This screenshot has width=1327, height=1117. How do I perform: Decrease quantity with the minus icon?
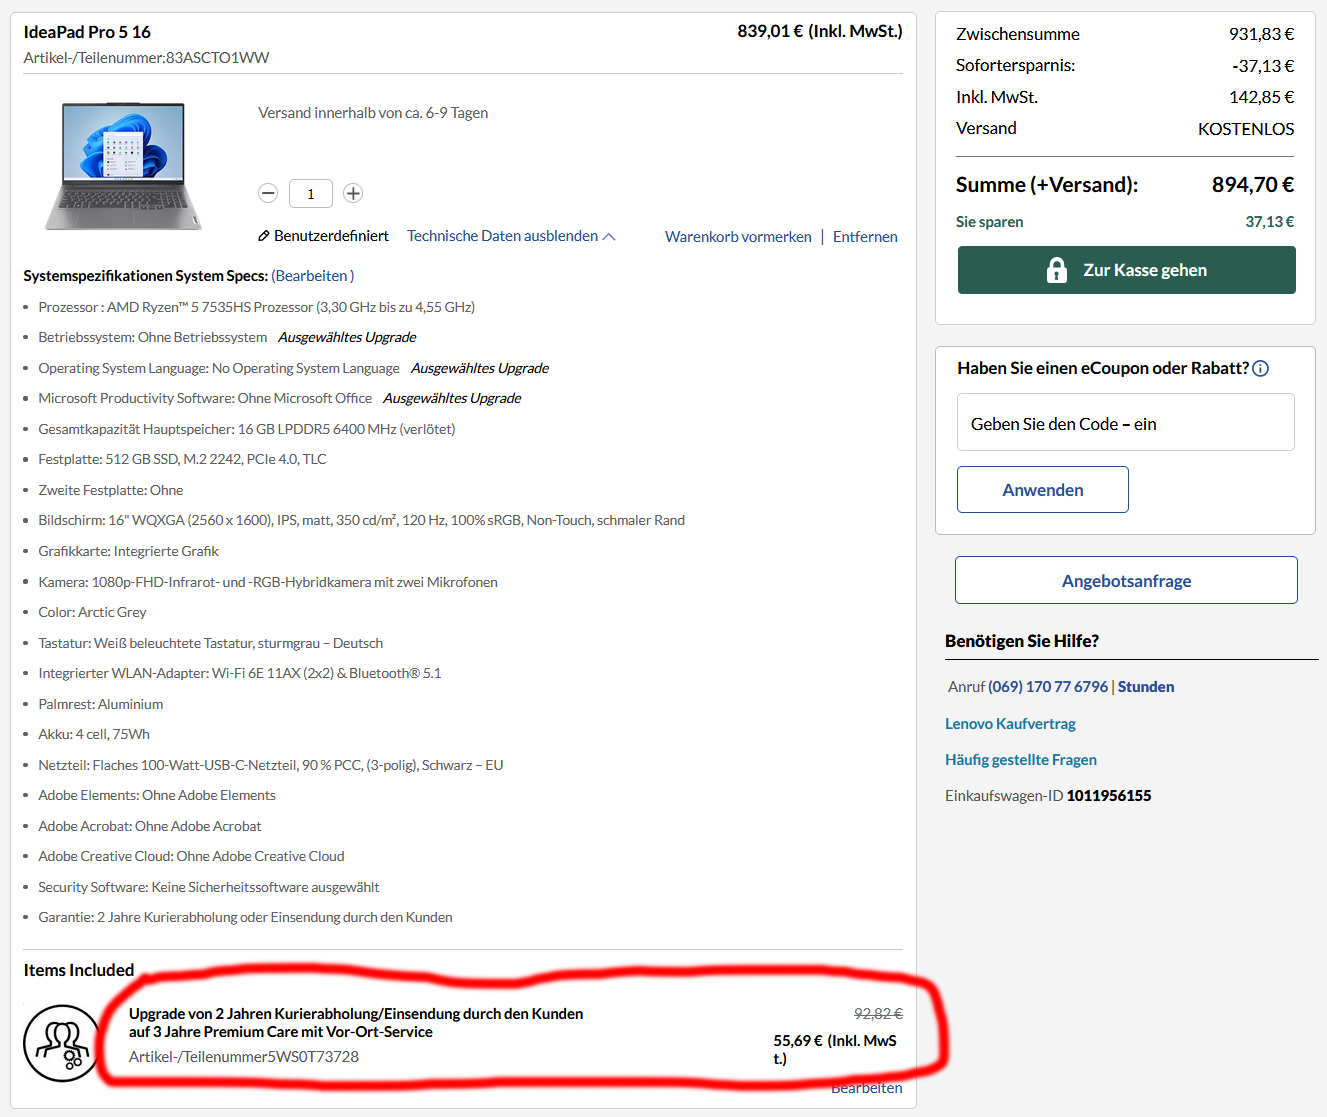pyautogui.click(x=268, y=193)
